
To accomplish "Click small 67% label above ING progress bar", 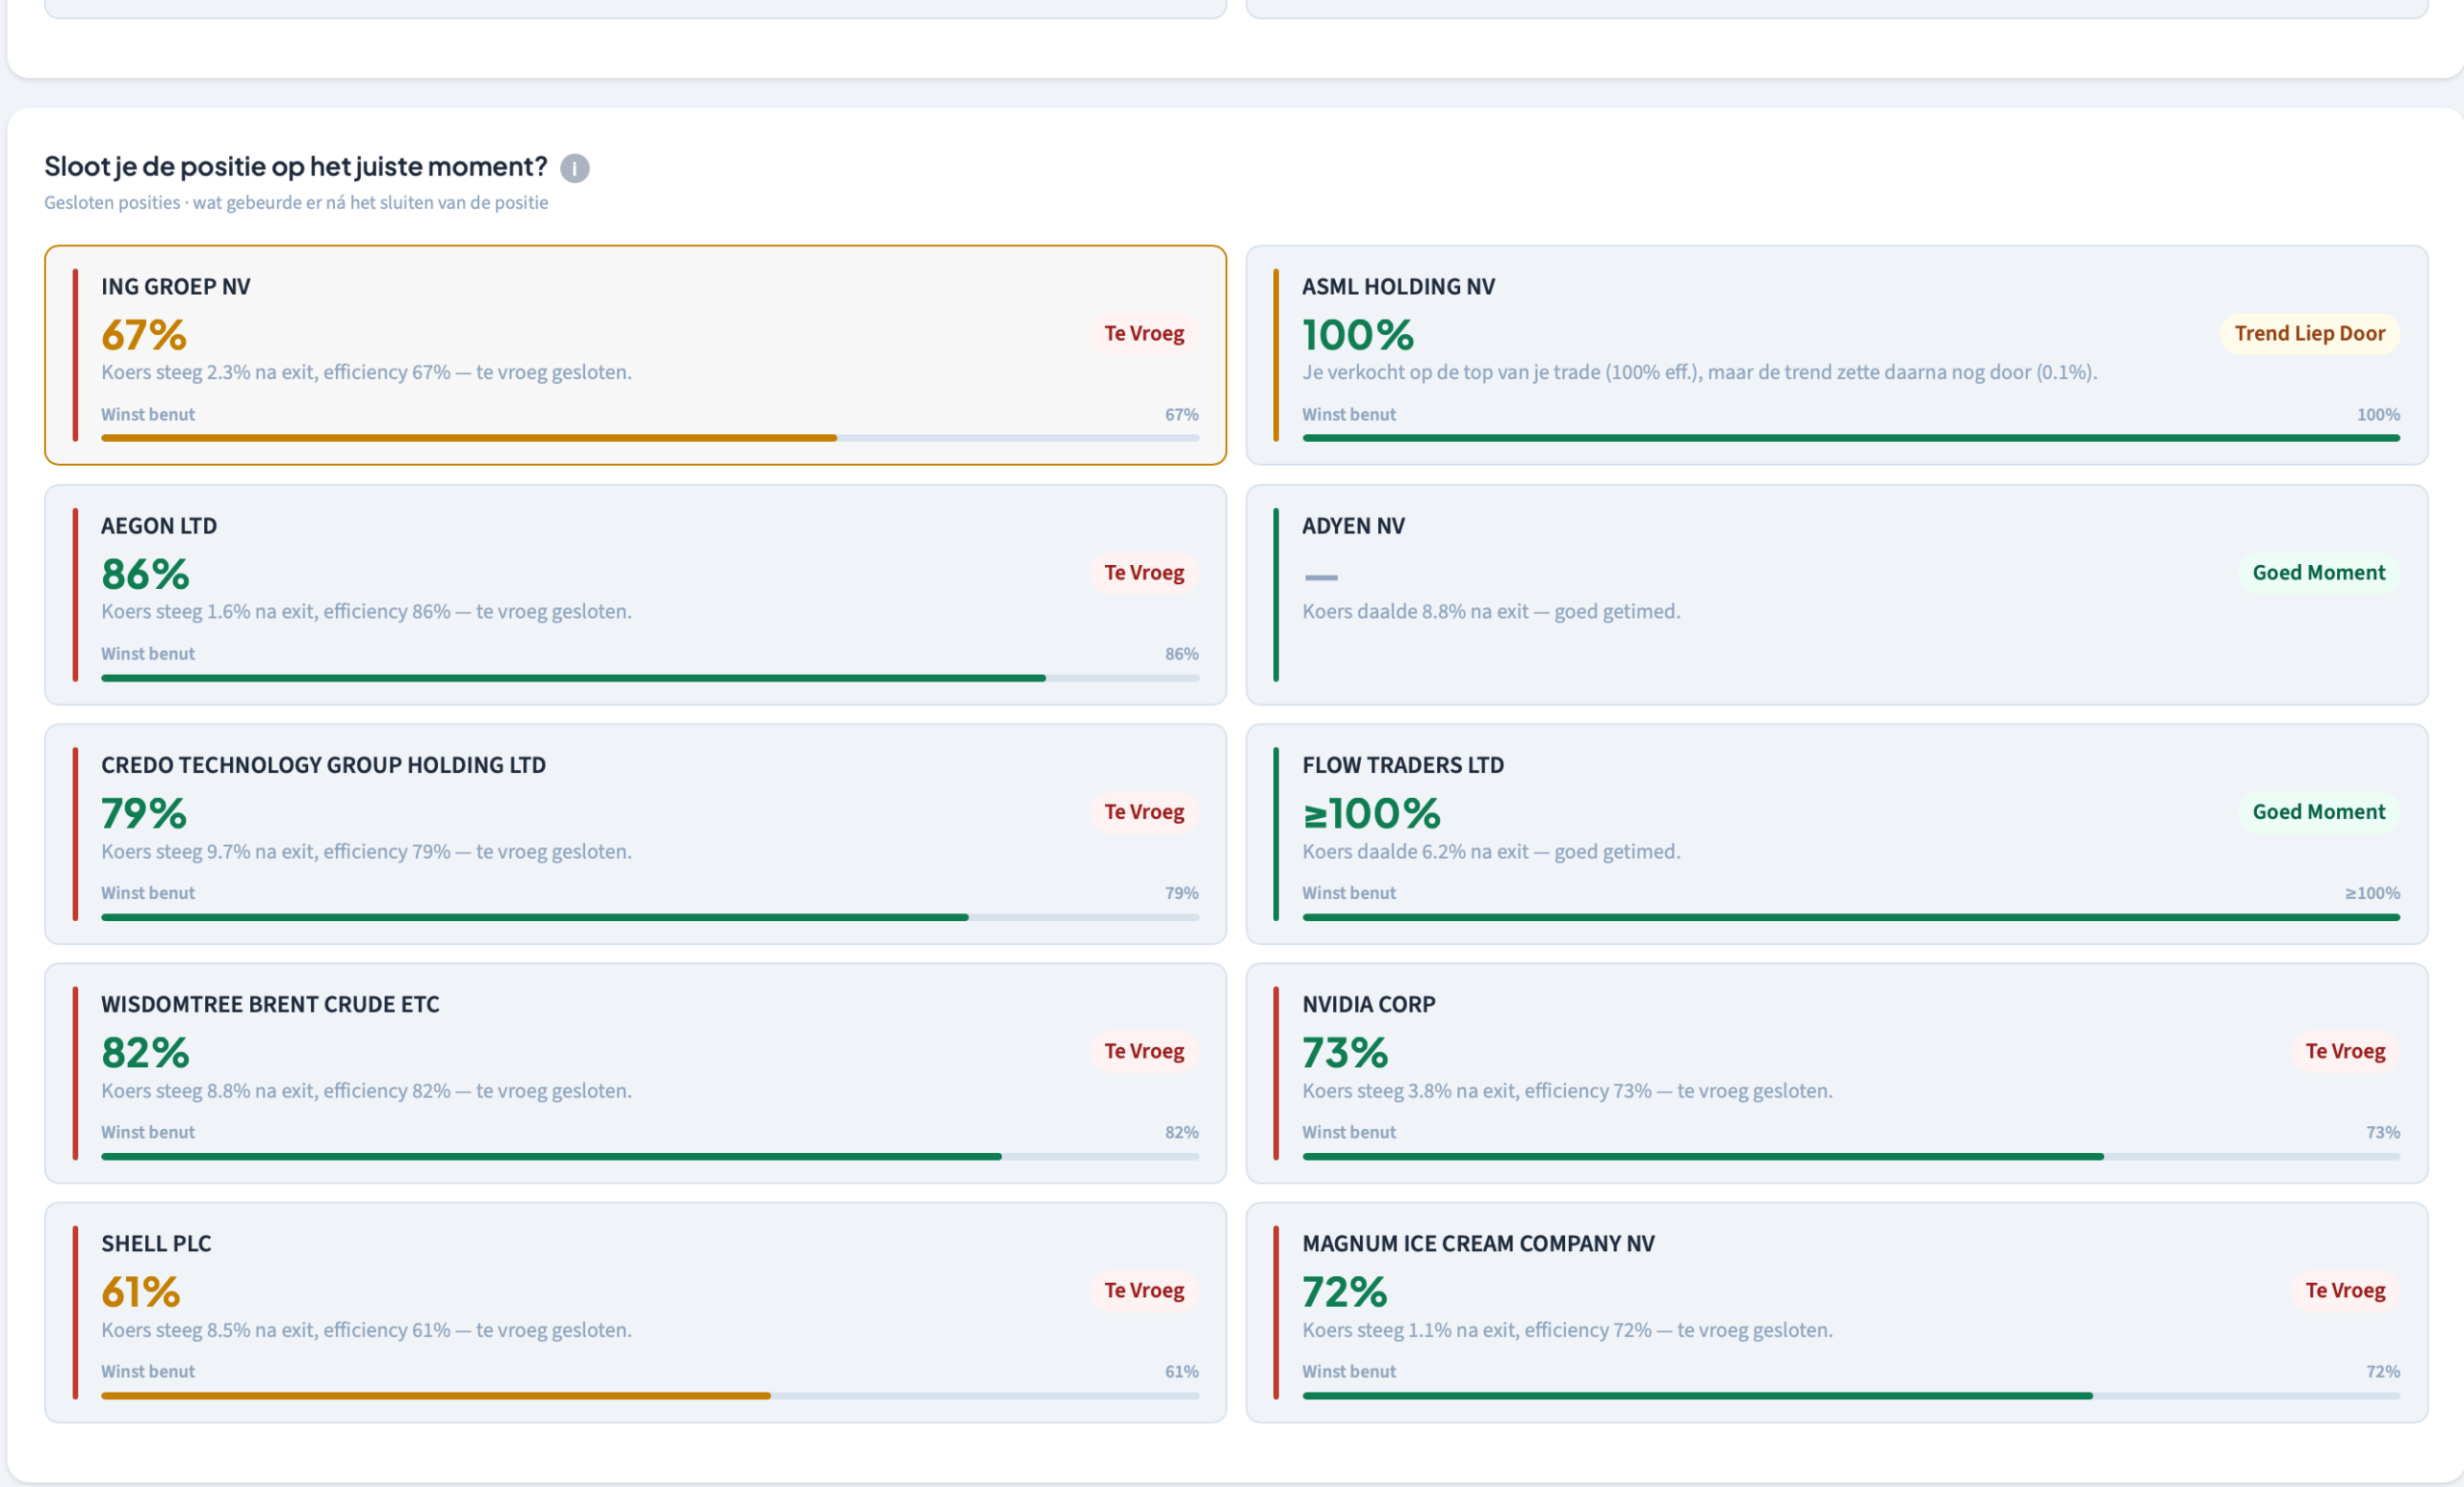I will (x=1181, y=414).
